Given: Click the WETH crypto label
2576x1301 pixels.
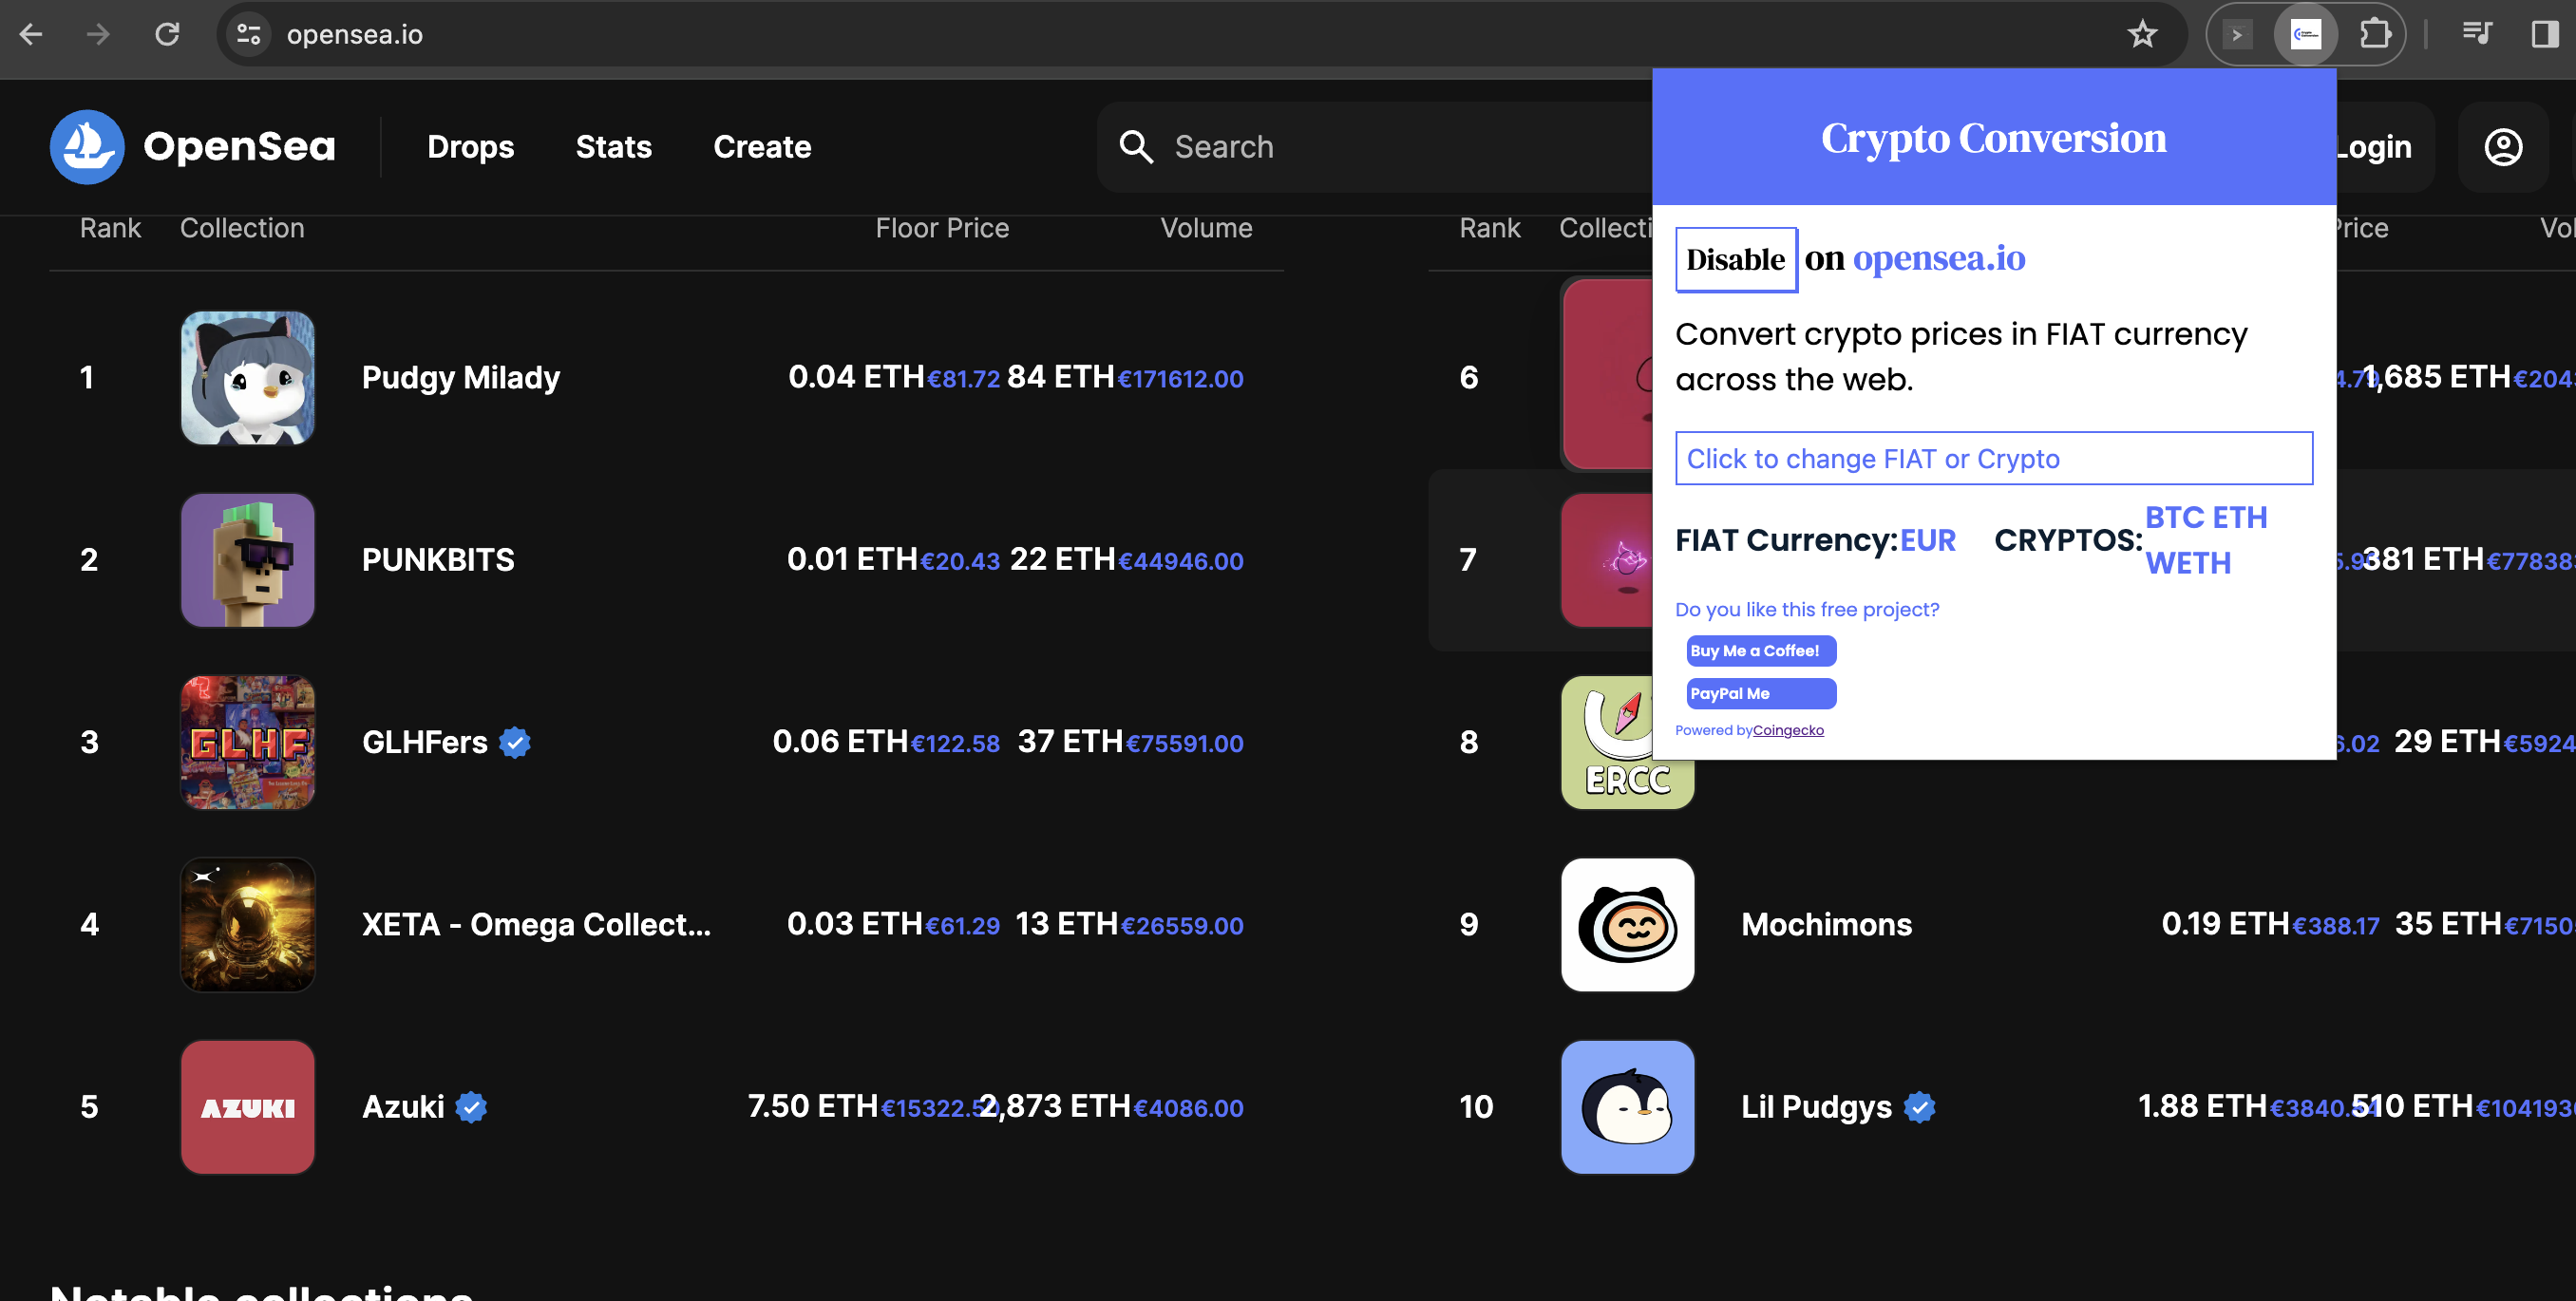Looking at the screenshot, I should (x=2188, y=563).
